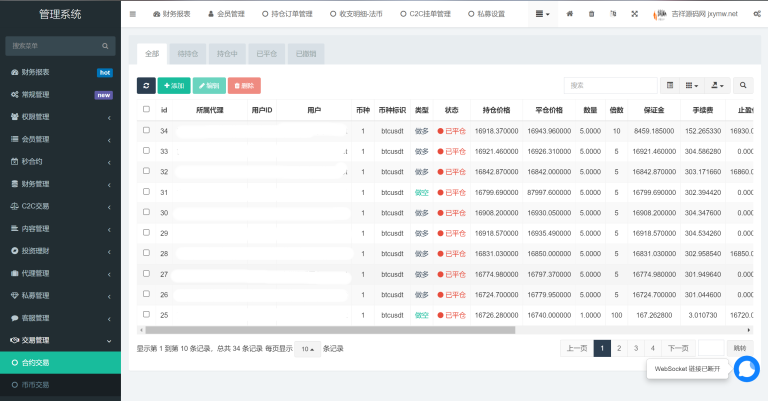The height and width of the screenshot is (401, 768).
Task: Check the checkbox for row id 34
Action: pyautogui.click(x=146, y=131)
